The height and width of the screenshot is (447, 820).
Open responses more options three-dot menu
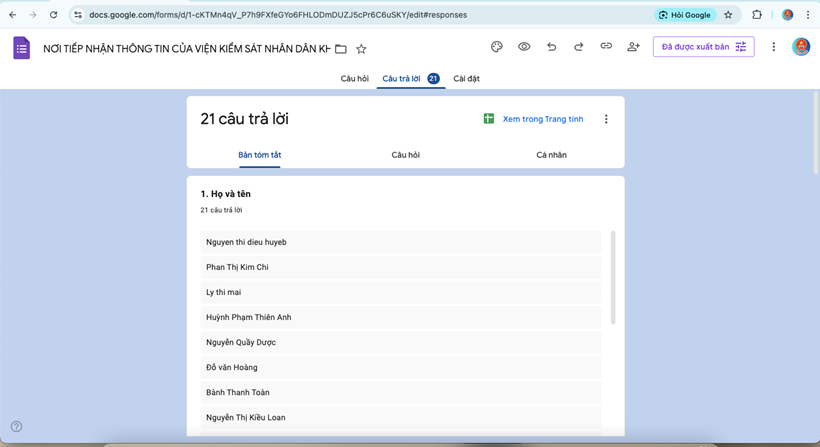[606, 119]
